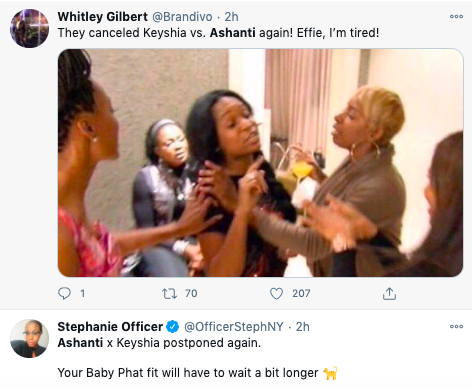Open more options on Stephanie Officer's tweet
This screenshot has height=387, width=472.
click(x=456, y=326)
